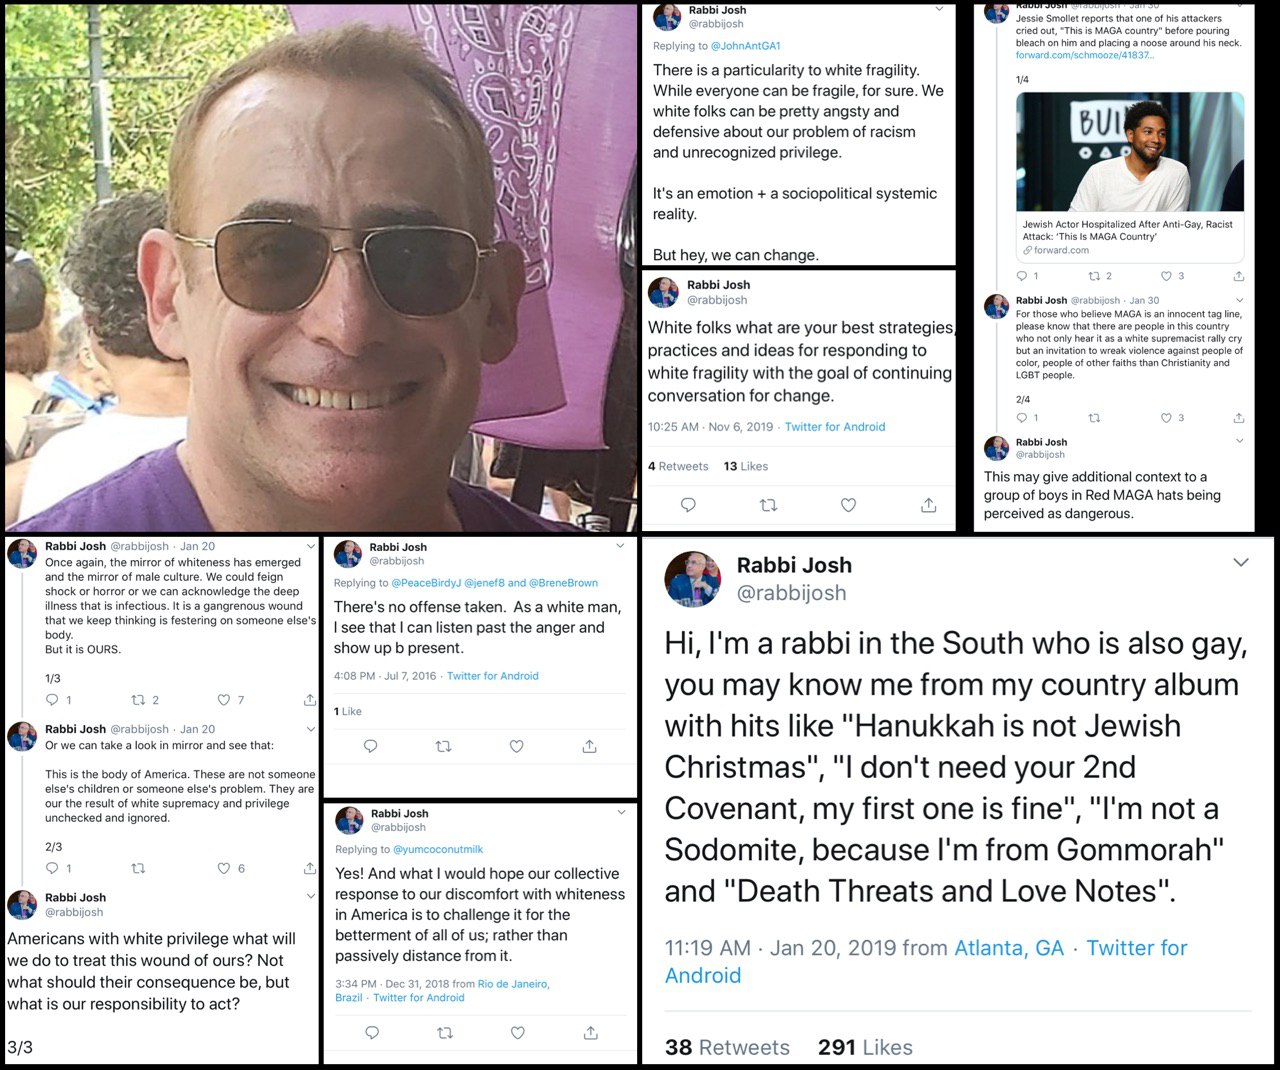Image resolution: width=1280 pixels, height=1070 pixels.
Task: Open the Jewish Actor Hospitalized article card
Action: (1130, 177)
